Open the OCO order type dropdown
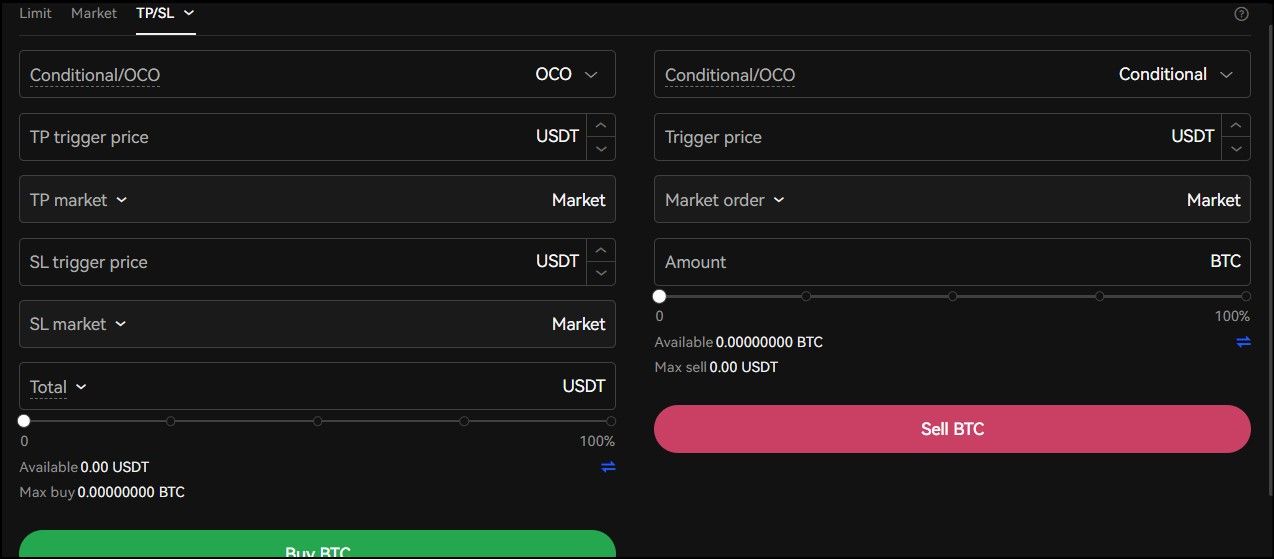This screenshot has height=559, width=1274. tap(566, 75)
